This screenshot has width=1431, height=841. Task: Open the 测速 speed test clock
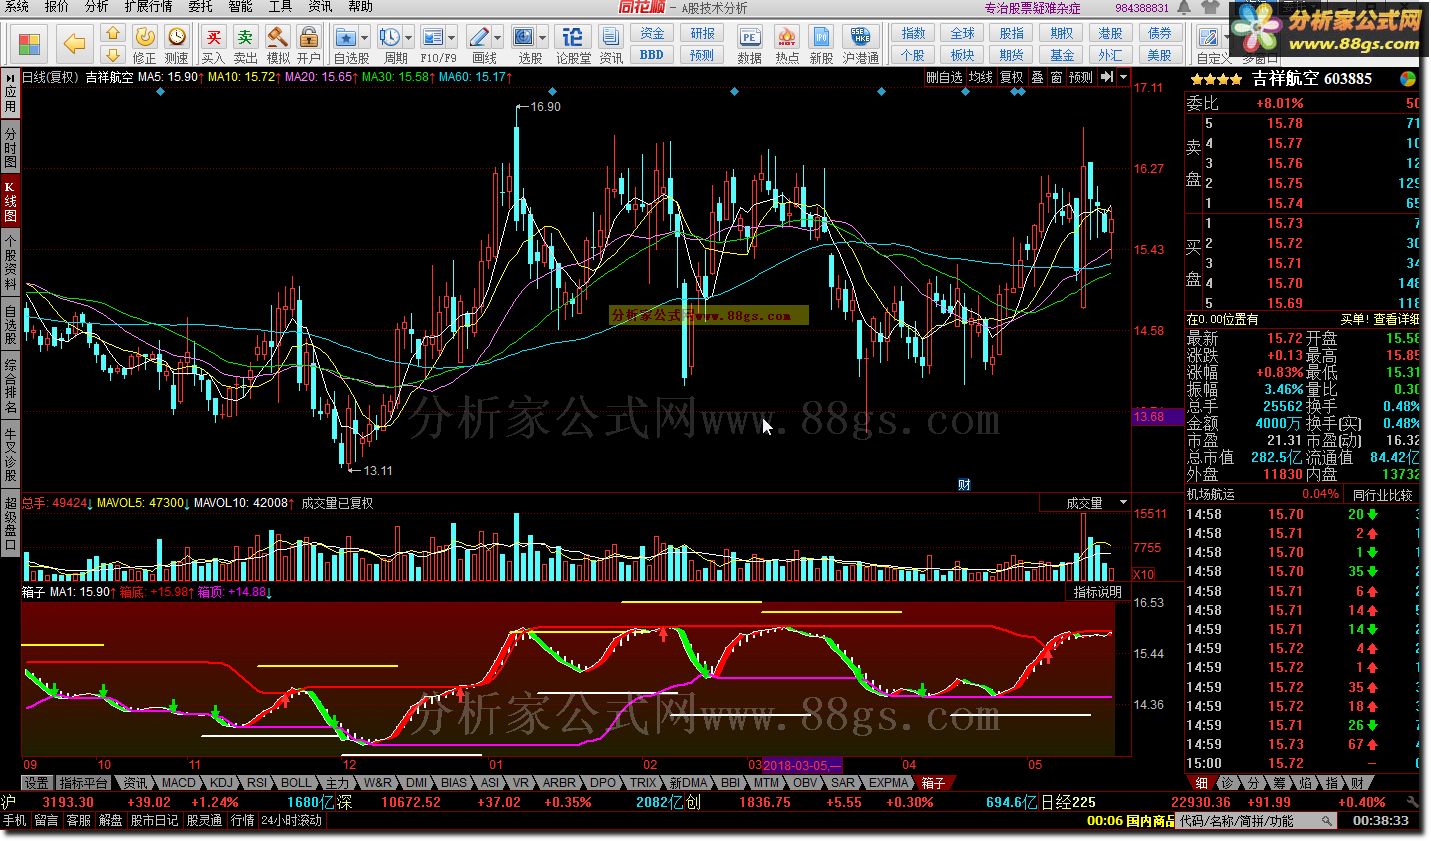pyautogui.click(x=177, y=38)
